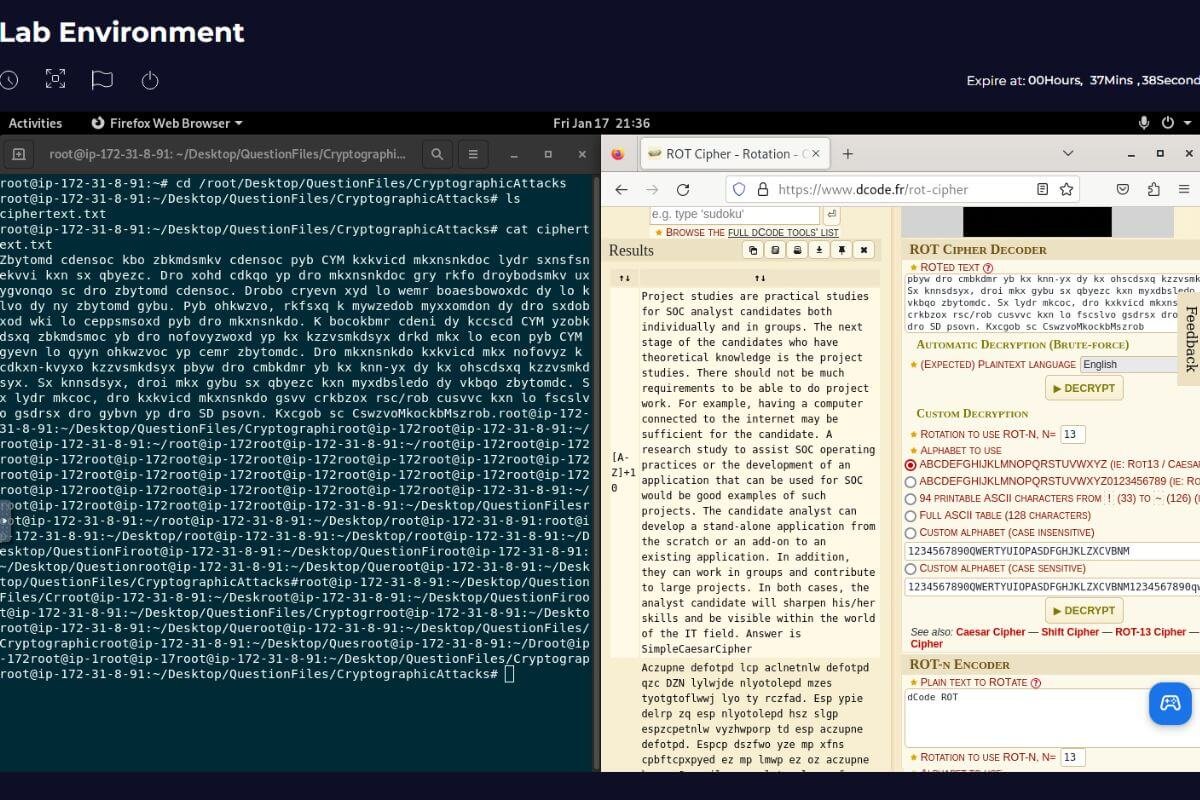1200x800 pixels.
Task: Click the padlock site info icon
Action: point(762,189)
